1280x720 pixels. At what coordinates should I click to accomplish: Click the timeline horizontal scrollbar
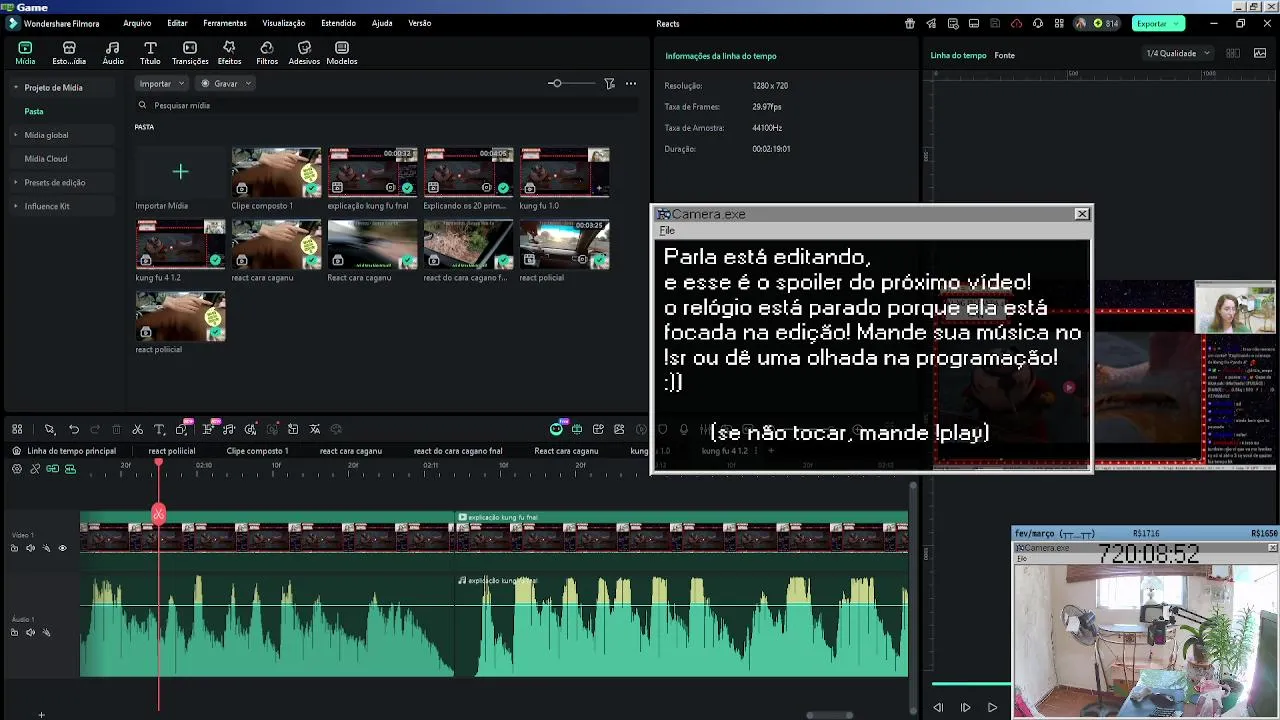(830, 715)
